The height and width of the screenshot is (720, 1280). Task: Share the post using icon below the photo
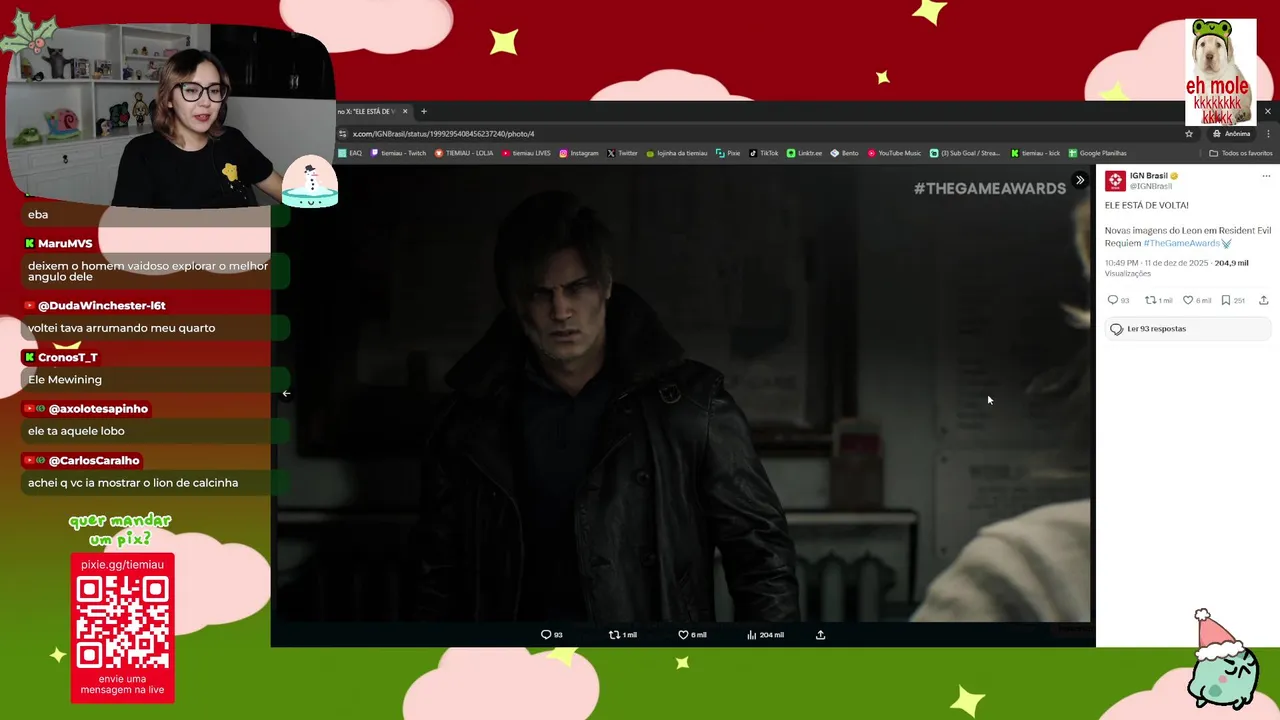820,634
